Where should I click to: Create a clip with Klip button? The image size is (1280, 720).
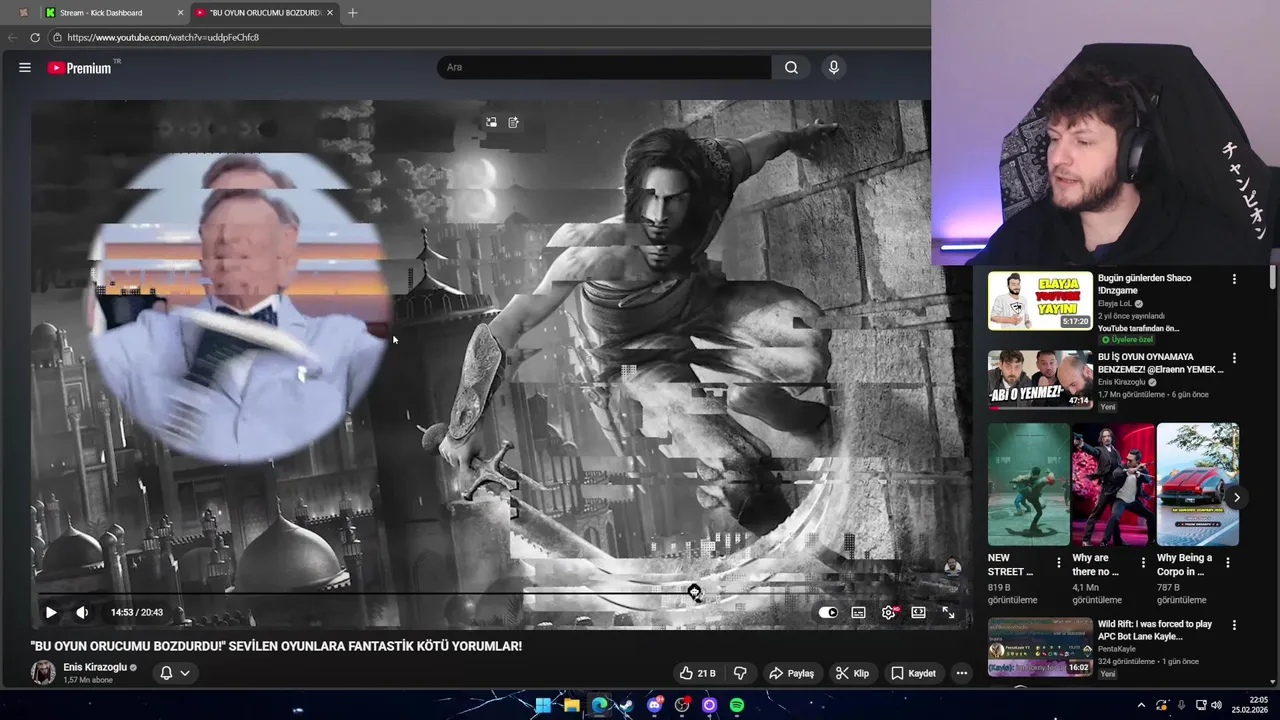852,673
